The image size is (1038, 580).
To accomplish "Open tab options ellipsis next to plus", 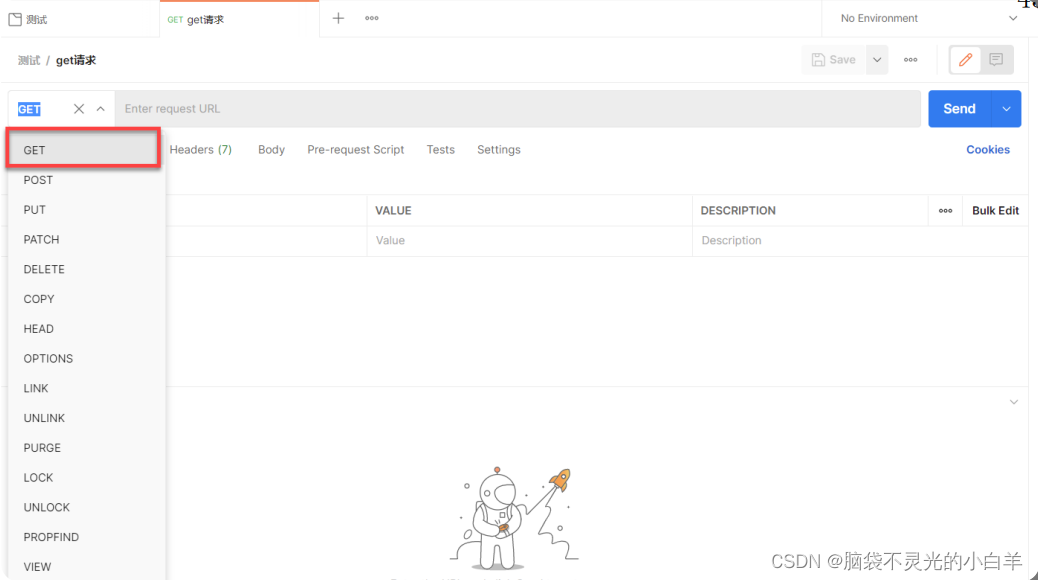I will [372, 19].
